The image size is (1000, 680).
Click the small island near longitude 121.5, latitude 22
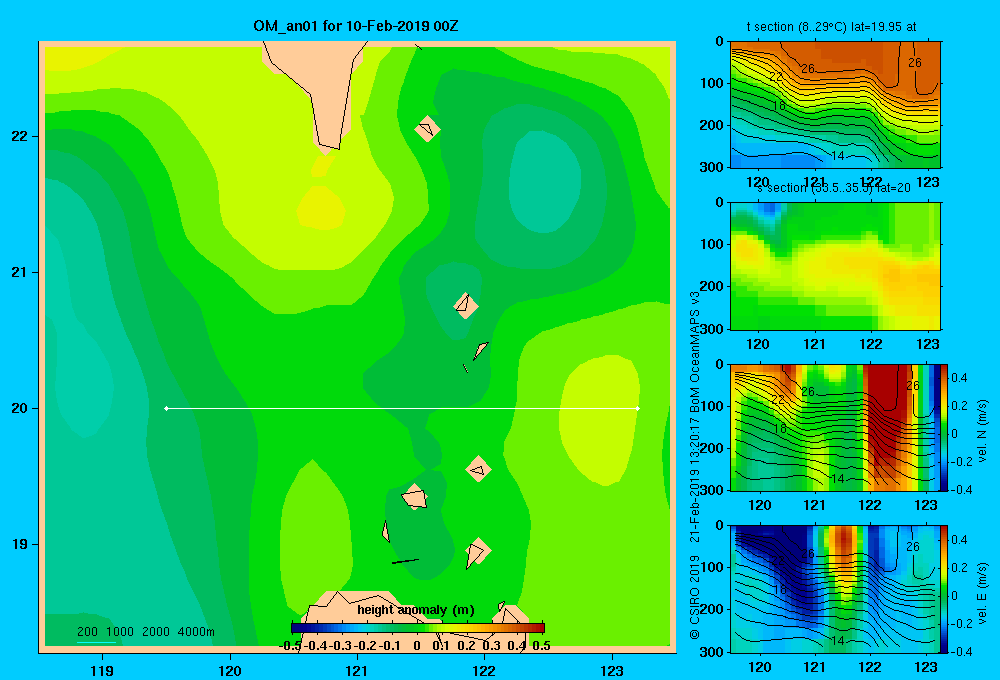pos(427,128)
